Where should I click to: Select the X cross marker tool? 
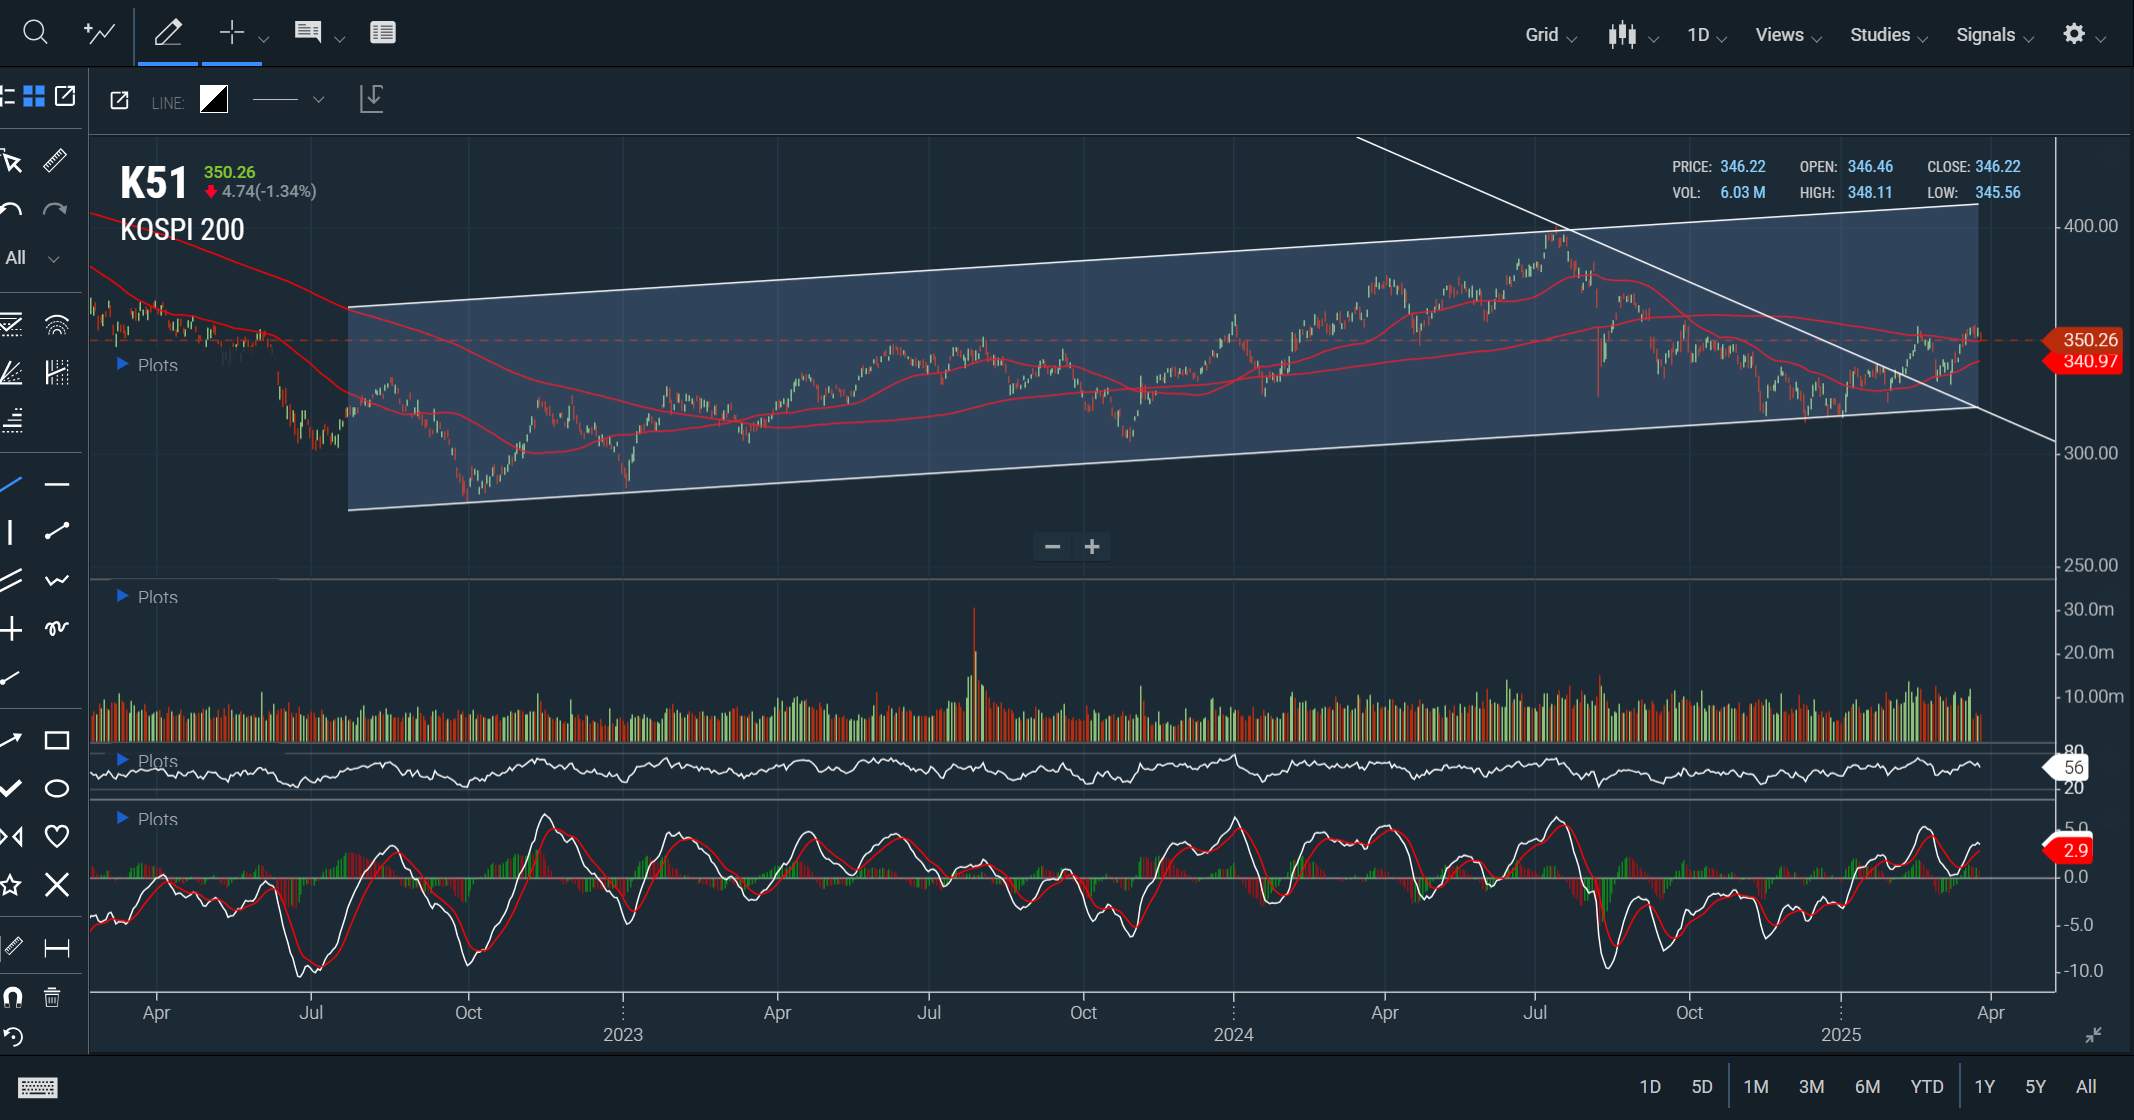tap(57, 885)
